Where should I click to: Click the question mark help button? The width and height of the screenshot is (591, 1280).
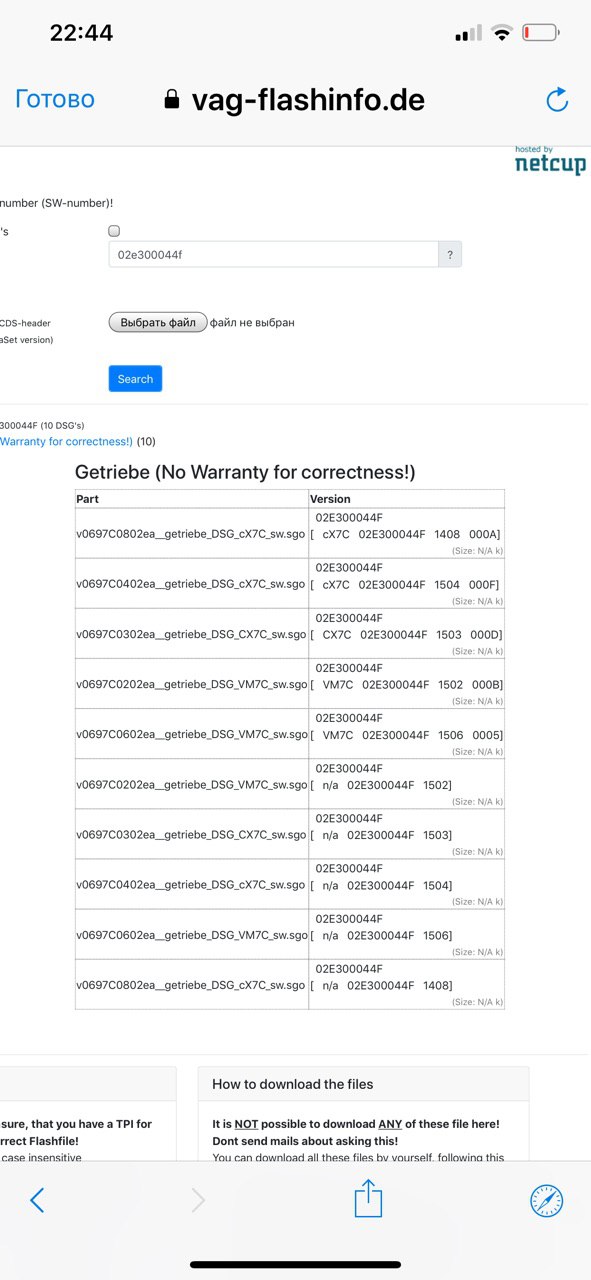coord(450,255)
